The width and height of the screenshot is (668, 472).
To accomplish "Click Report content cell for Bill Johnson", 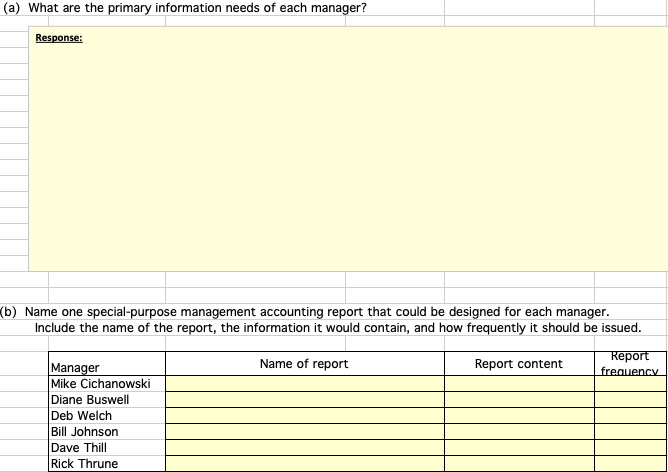I will [x=519, y=432].
